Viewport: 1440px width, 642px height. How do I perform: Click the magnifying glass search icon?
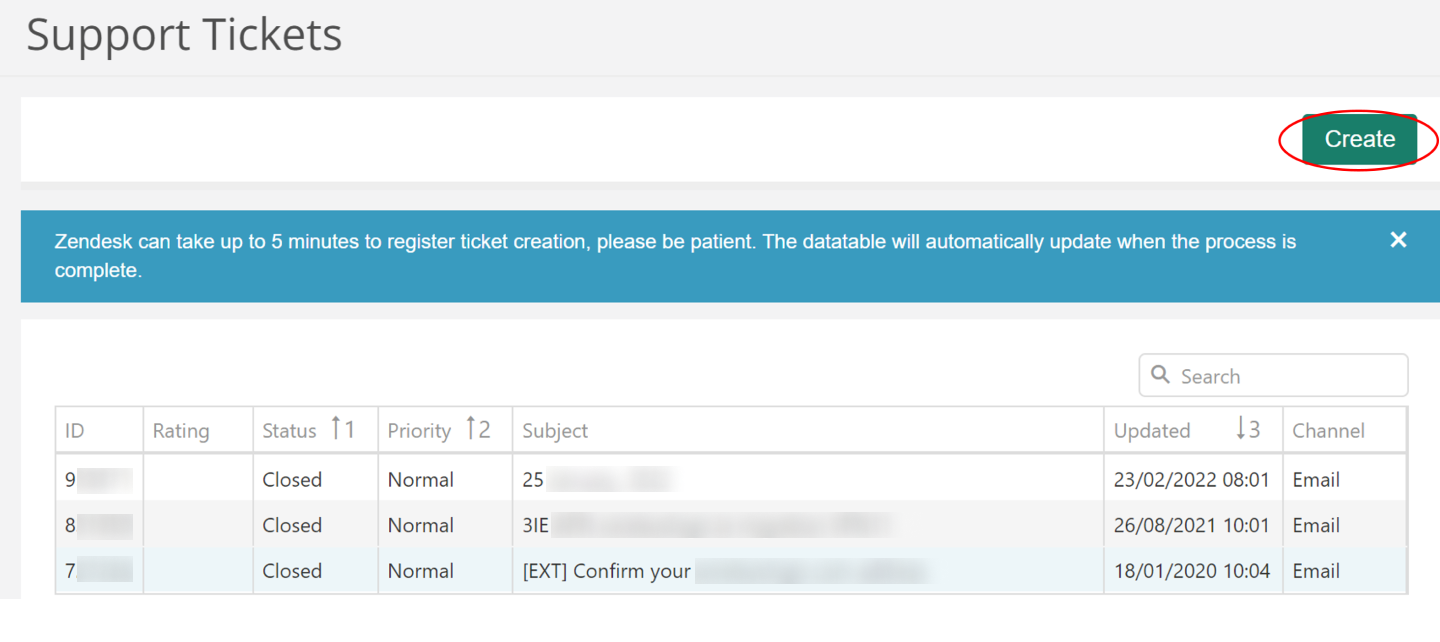tap(1160, 375)
